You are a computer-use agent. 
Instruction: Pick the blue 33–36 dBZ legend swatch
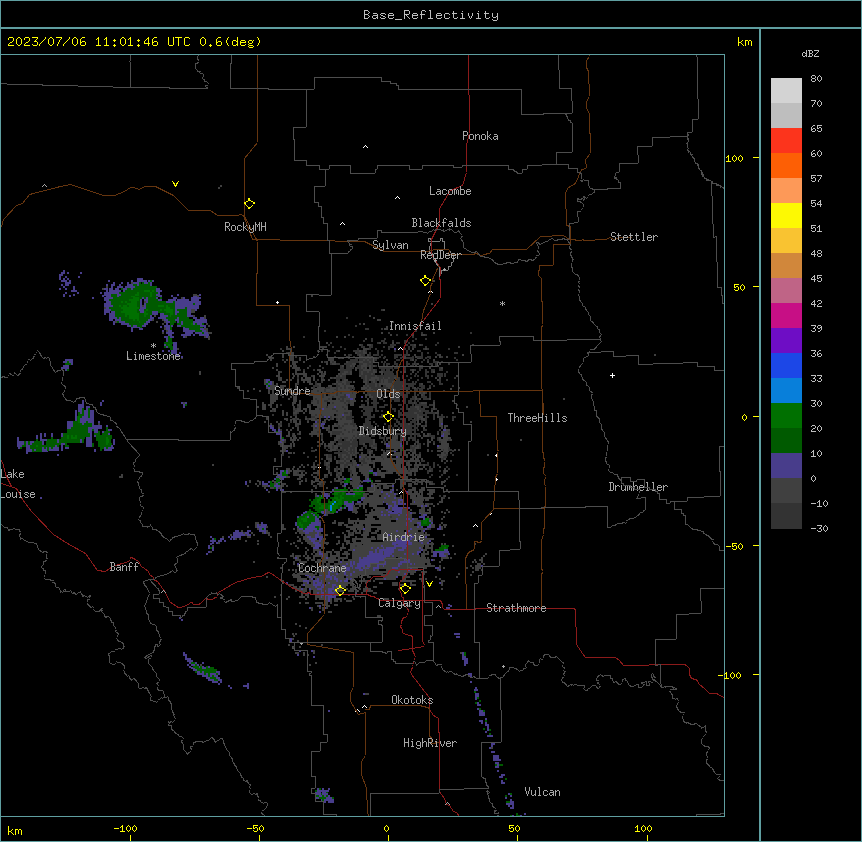[786, 366]
